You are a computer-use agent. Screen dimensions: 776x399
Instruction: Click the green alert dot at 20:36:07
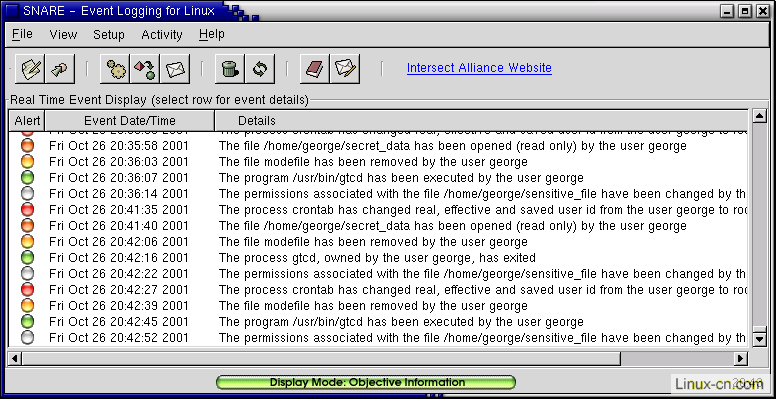click(x=28, y=177)
